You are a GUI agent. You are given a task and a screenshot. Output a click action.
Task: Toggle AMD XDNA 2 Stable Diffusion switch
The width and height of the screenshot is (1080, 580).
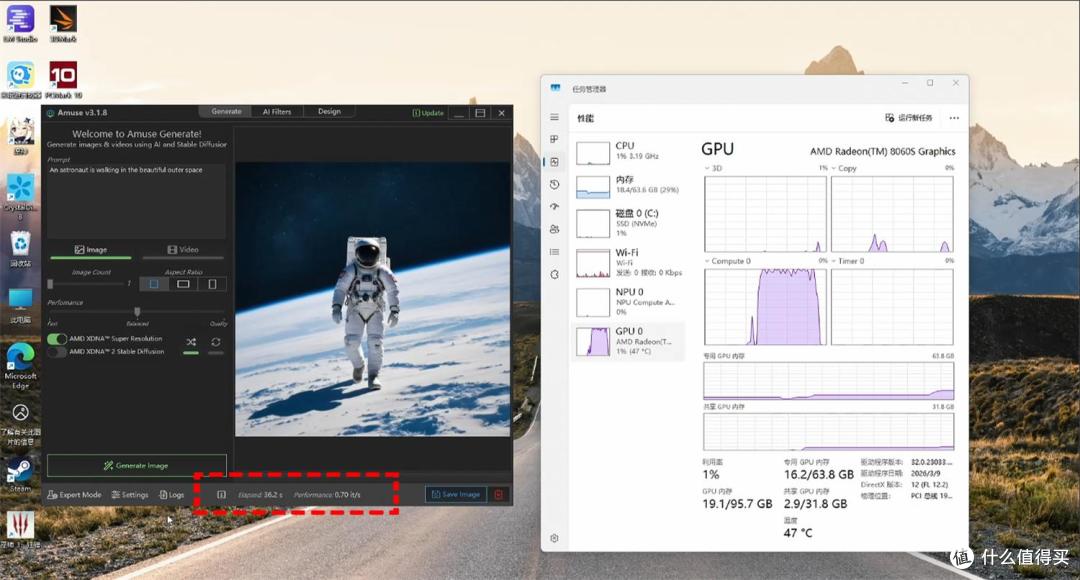tap(56, 351)
